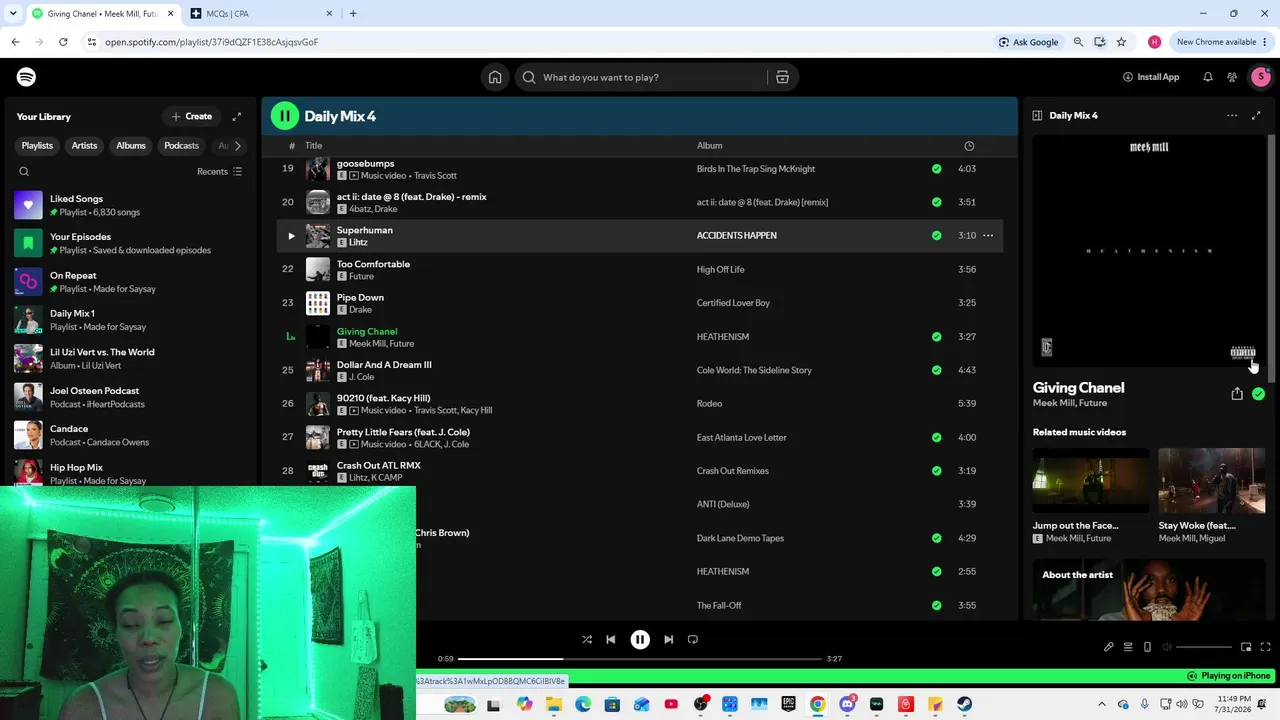
Task: Toggle repeat mode
Action: 693,640
